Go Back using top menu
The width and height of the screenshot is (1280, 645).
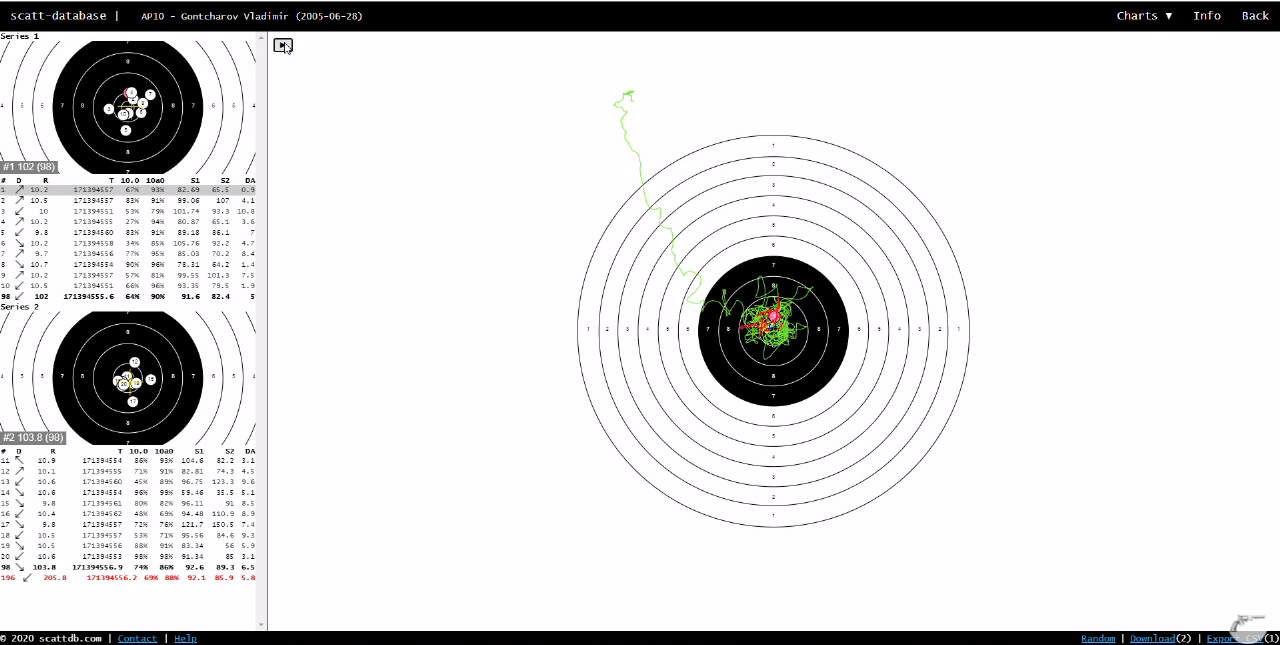1254,16
